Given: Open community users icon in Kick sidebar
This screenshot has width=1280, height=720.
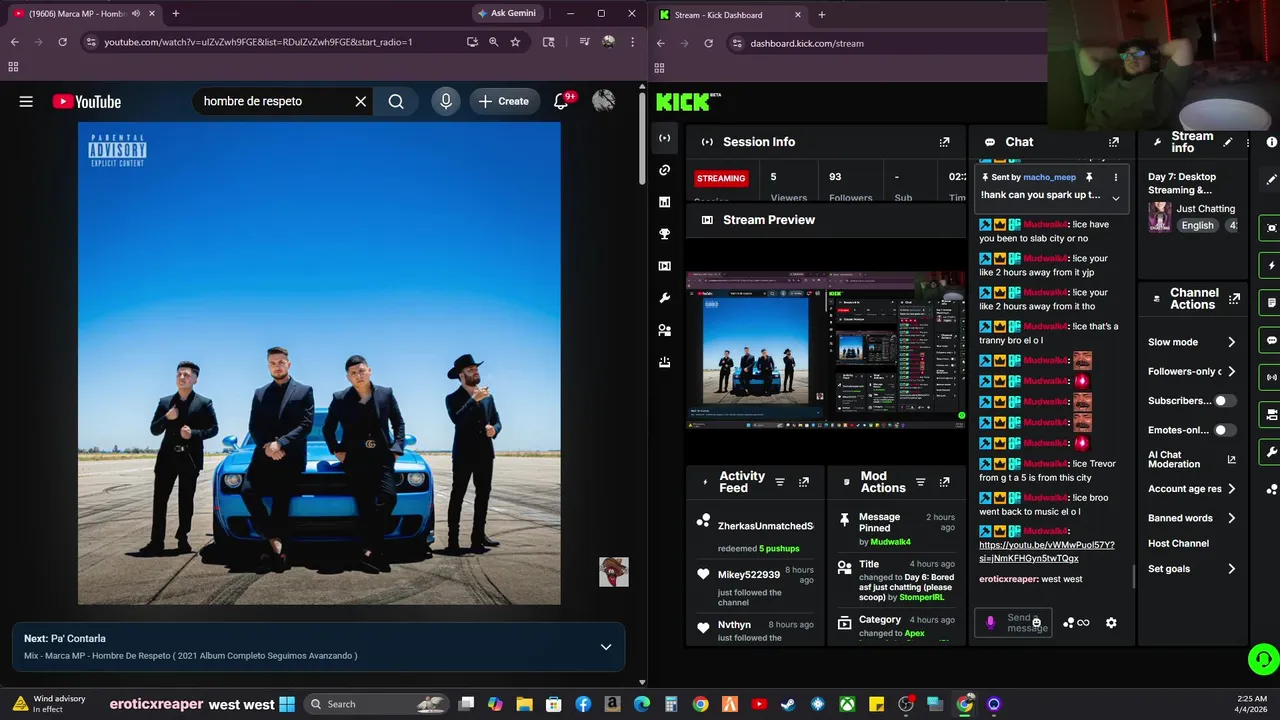Looking at the screenshot, I should (664, 330).
